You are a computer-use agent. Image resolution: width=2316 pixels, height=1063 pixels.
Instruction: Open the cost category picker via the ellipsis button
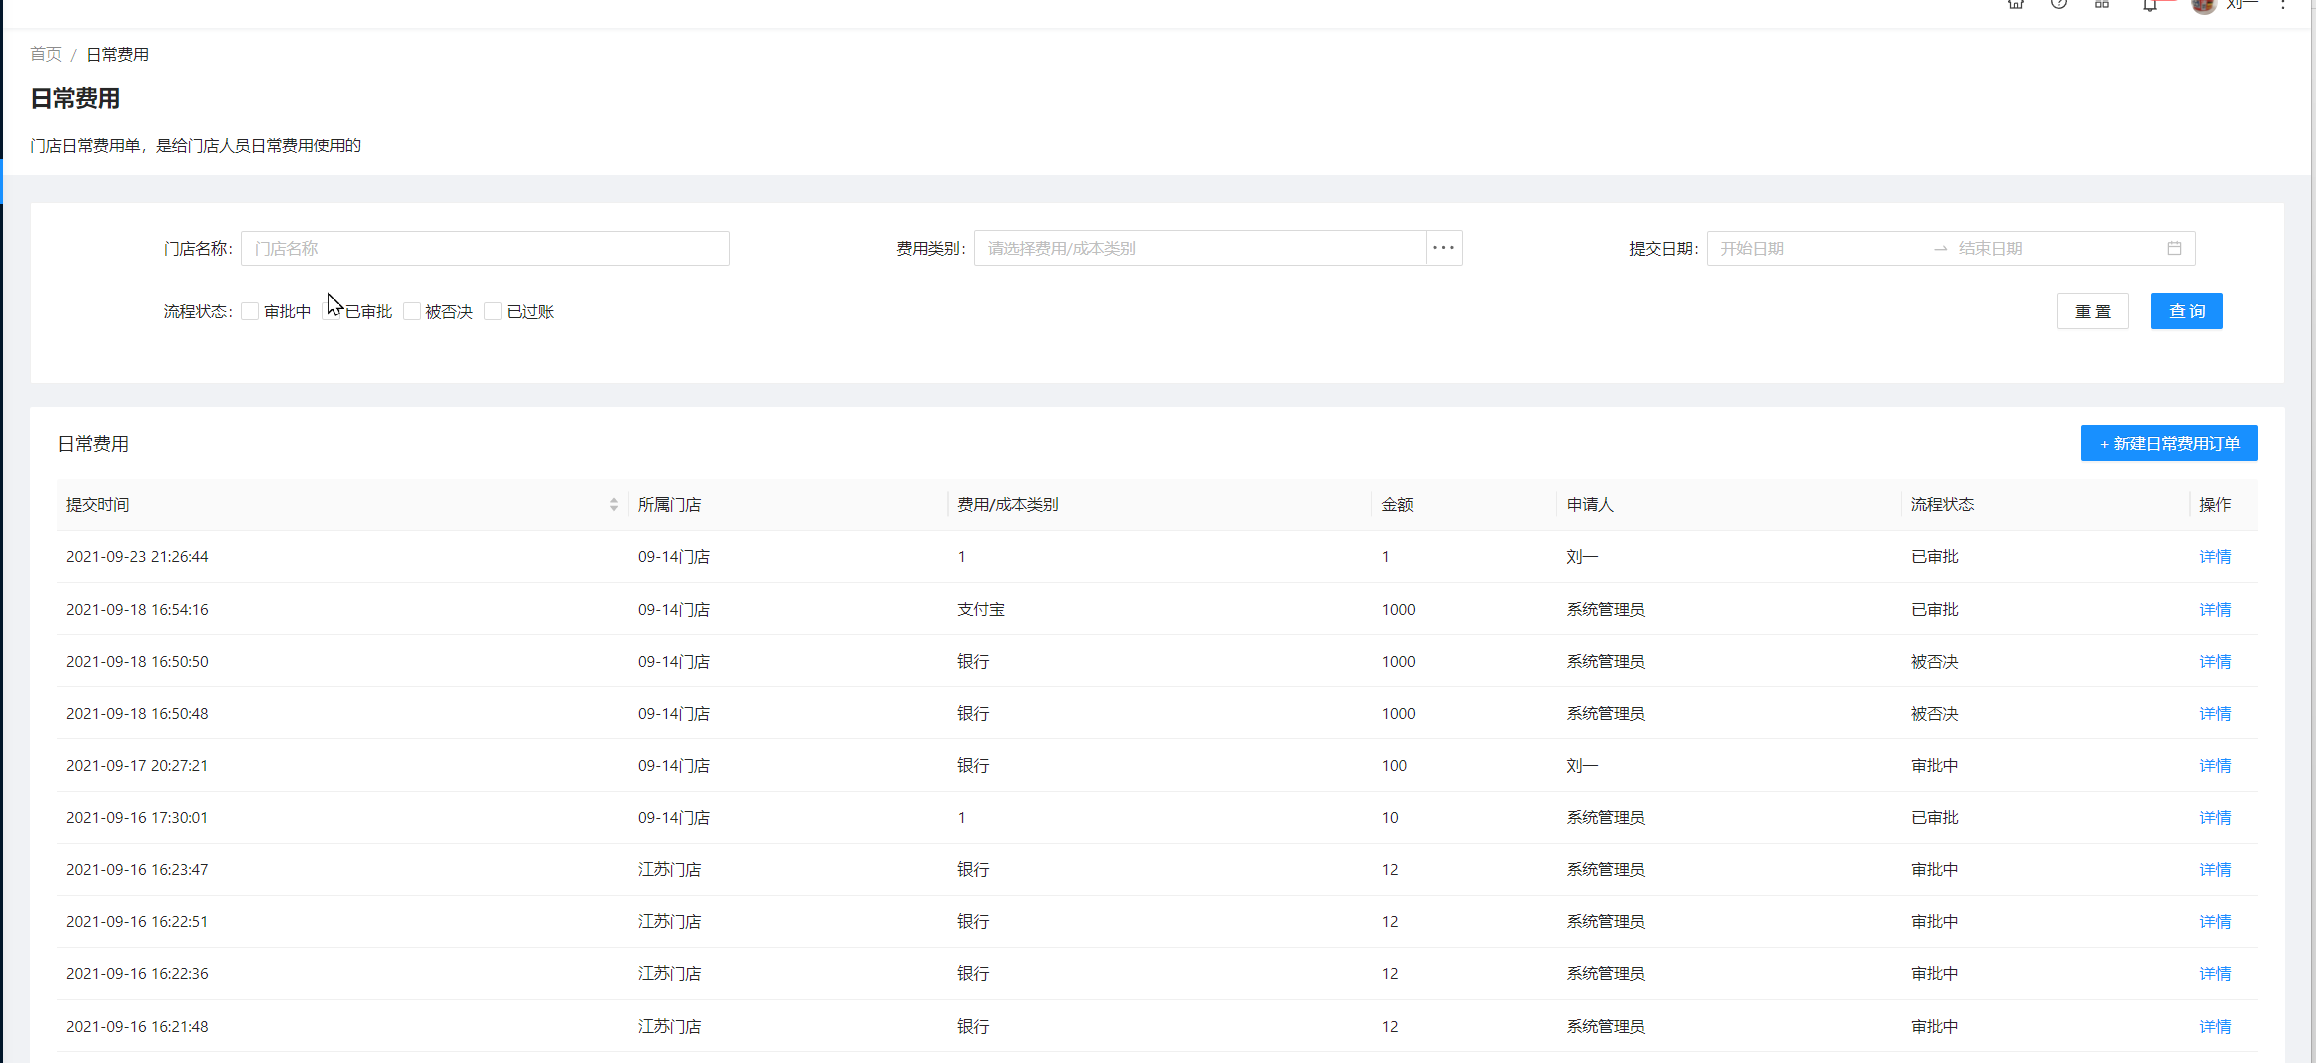(x=1443, y=248)
